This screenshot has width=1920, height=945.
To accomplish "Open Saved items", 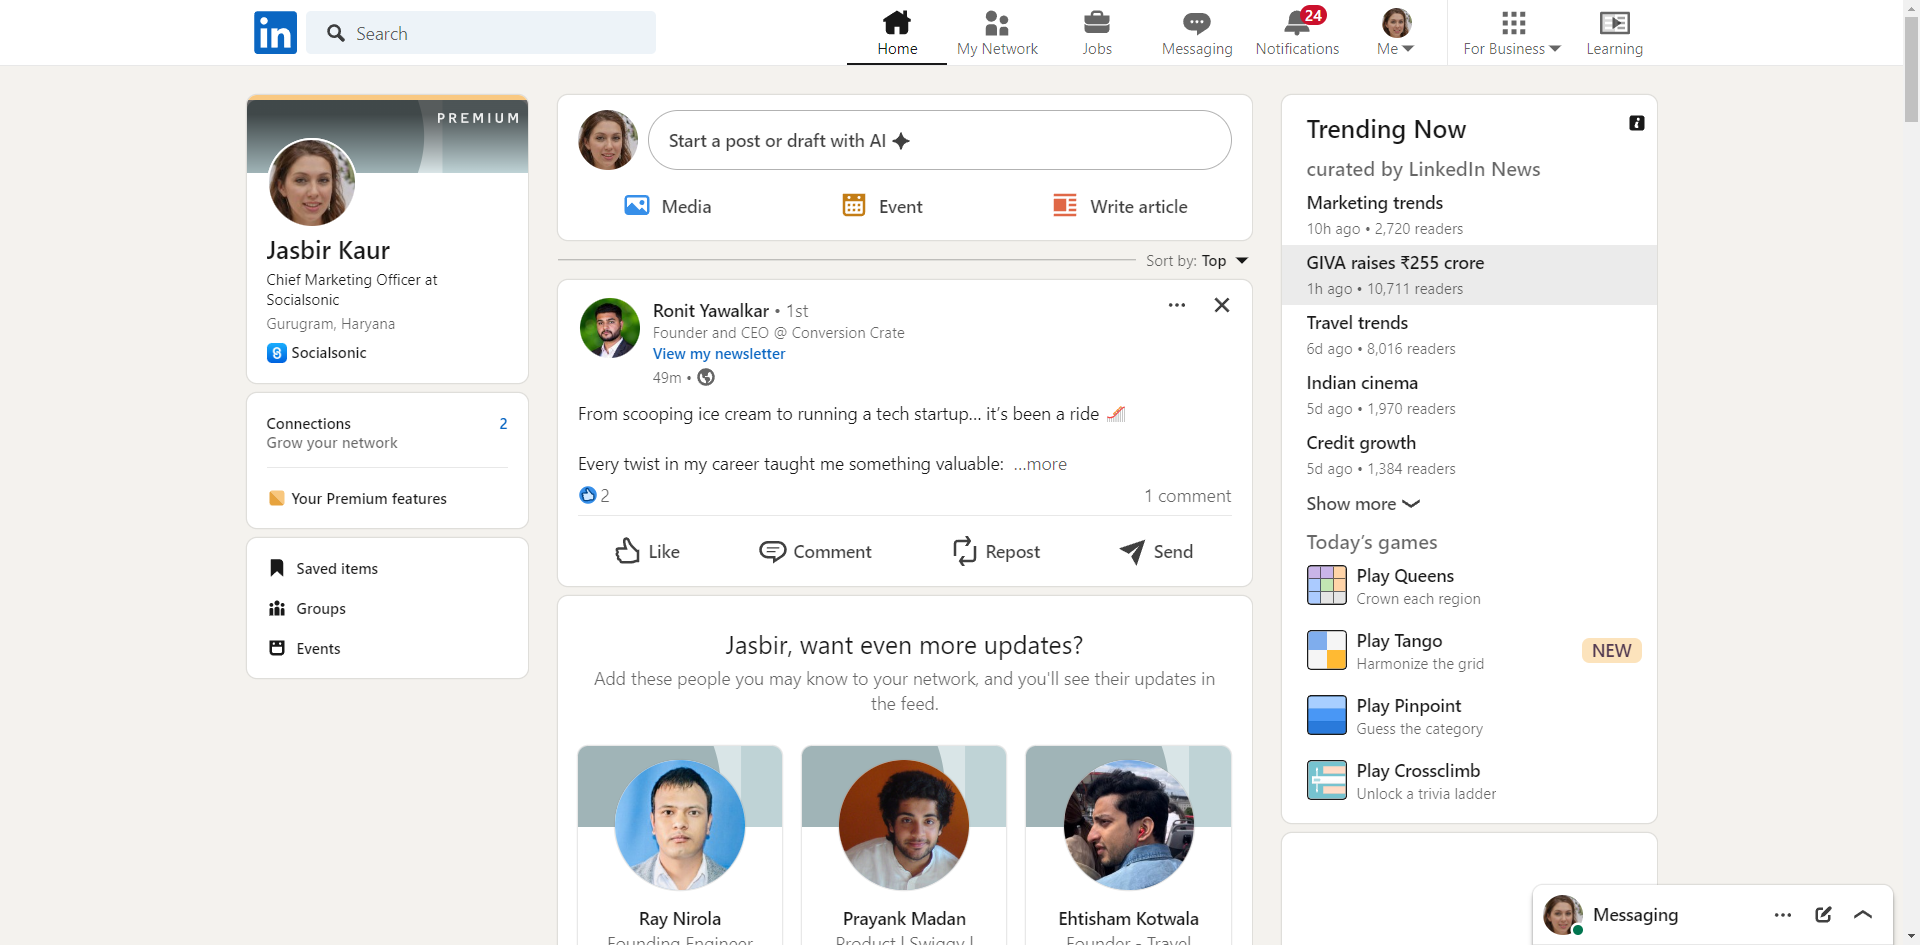I will 324,568.
